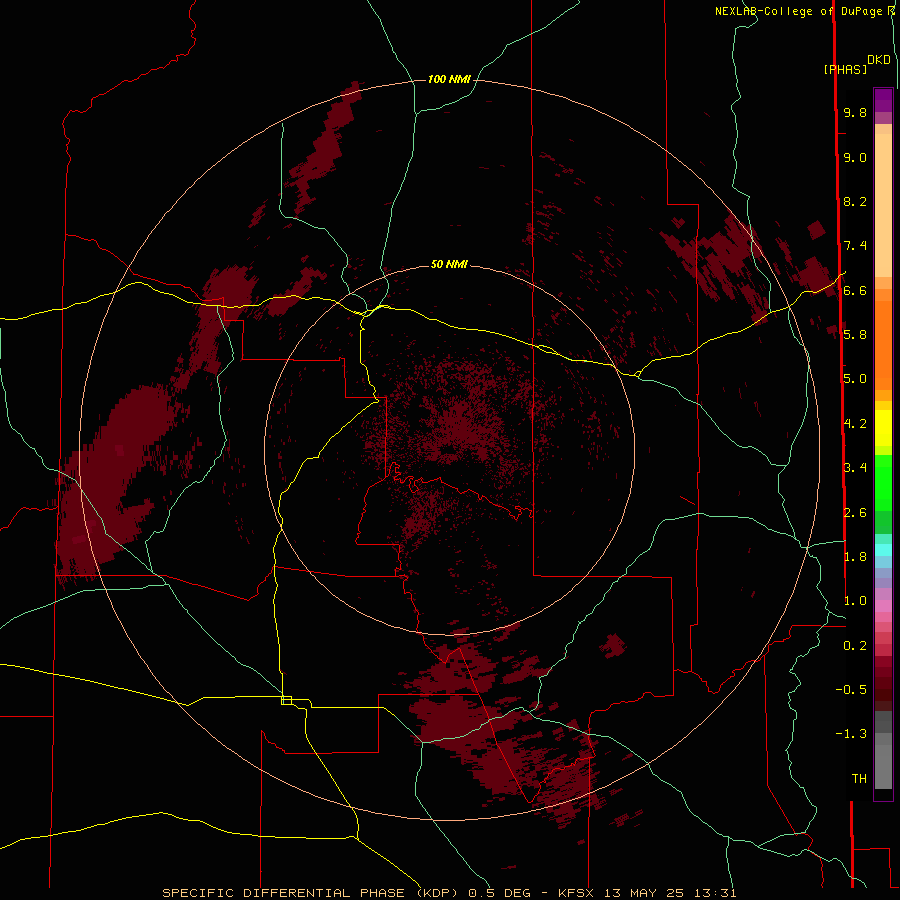The width and height of the screenshot is (900, 900).
Task: Click the 7.4 value on the scale
Action: 855,246
